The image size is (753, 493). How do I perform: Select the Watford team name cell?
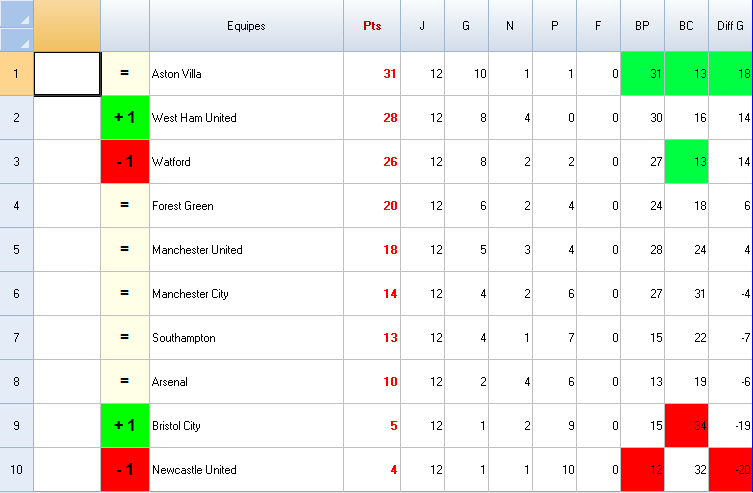[246, 162]
